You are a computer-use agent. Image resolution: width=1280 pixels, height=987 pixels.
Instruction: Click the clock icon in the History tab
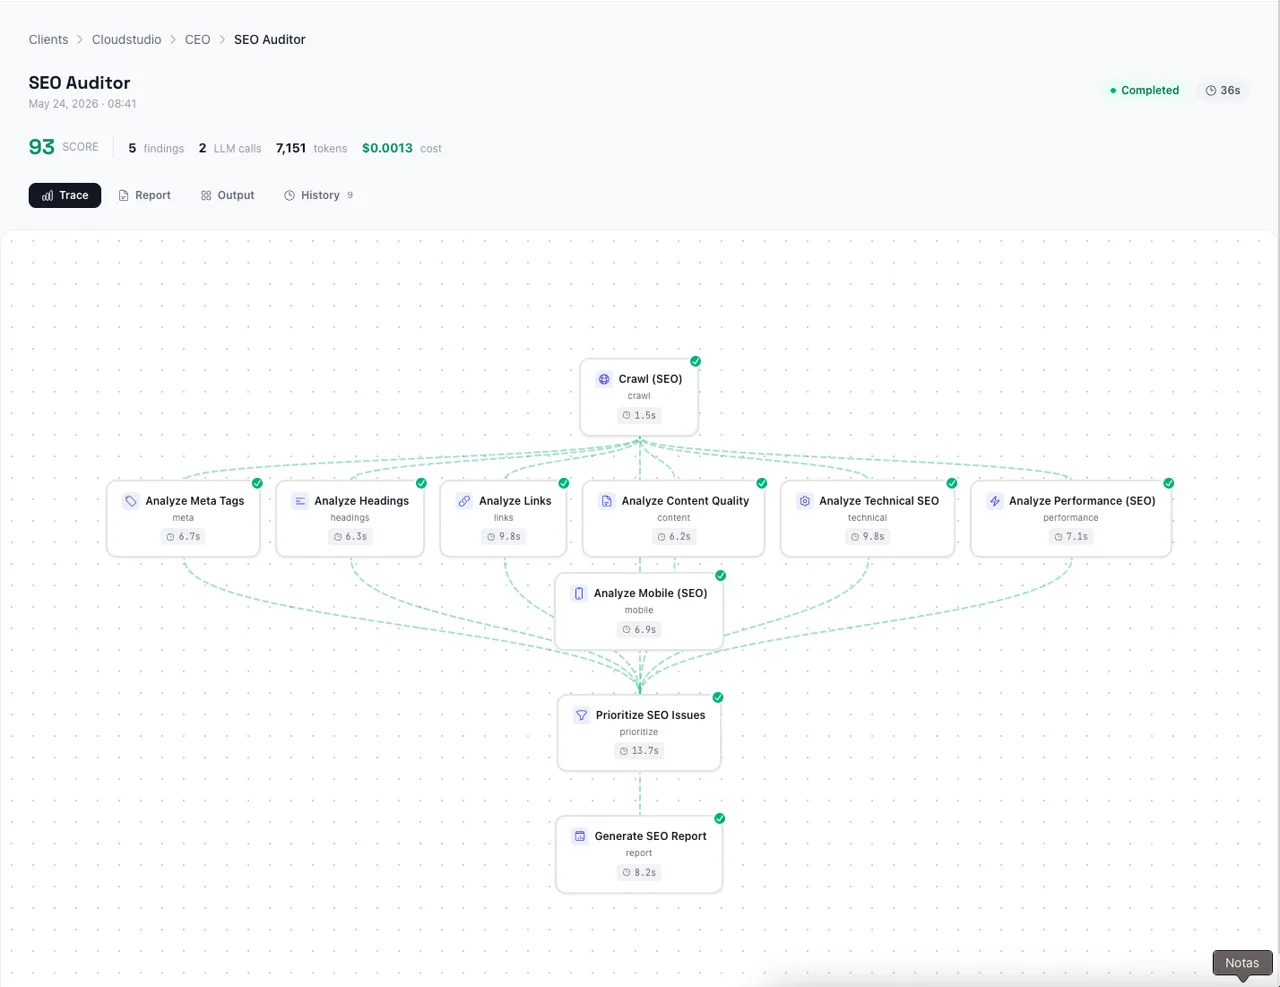point(289,195)
